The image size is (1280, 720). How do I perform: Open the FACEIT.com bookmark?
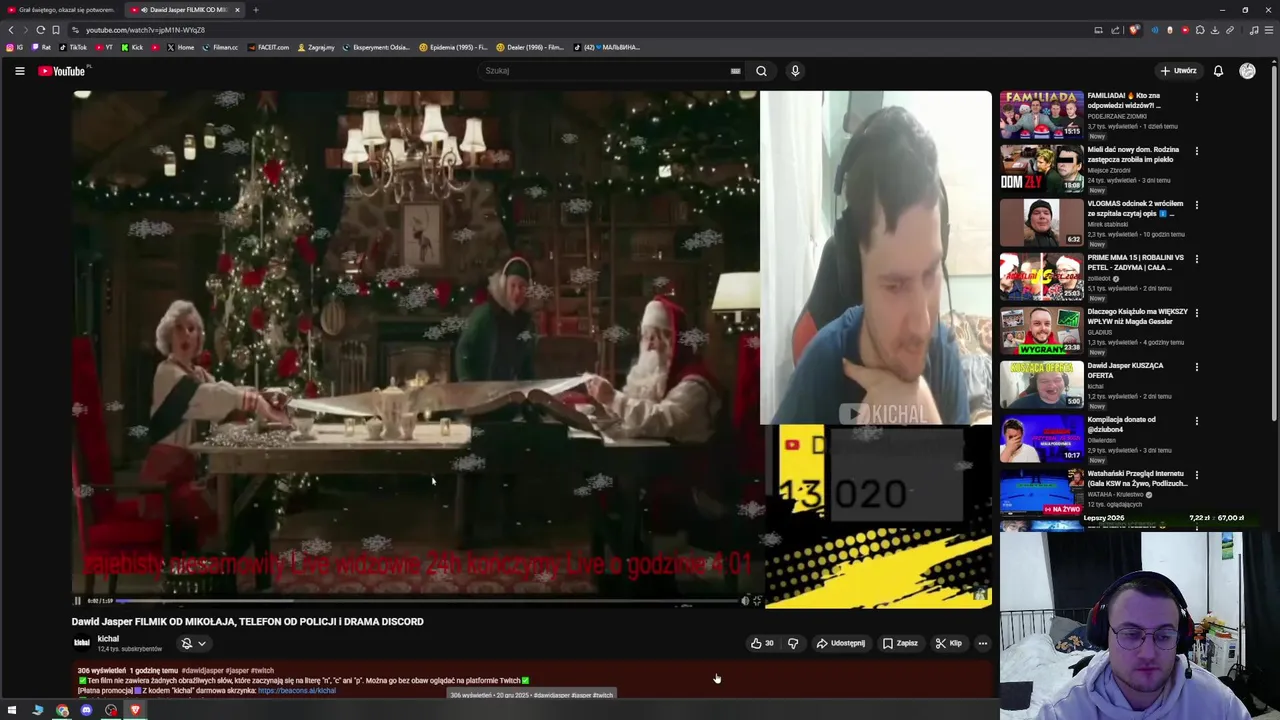268,47
